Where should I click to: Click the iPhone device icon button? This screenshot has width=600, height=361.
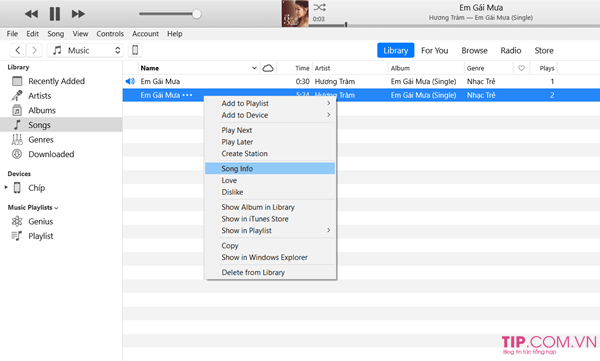[x=135, y=50]
